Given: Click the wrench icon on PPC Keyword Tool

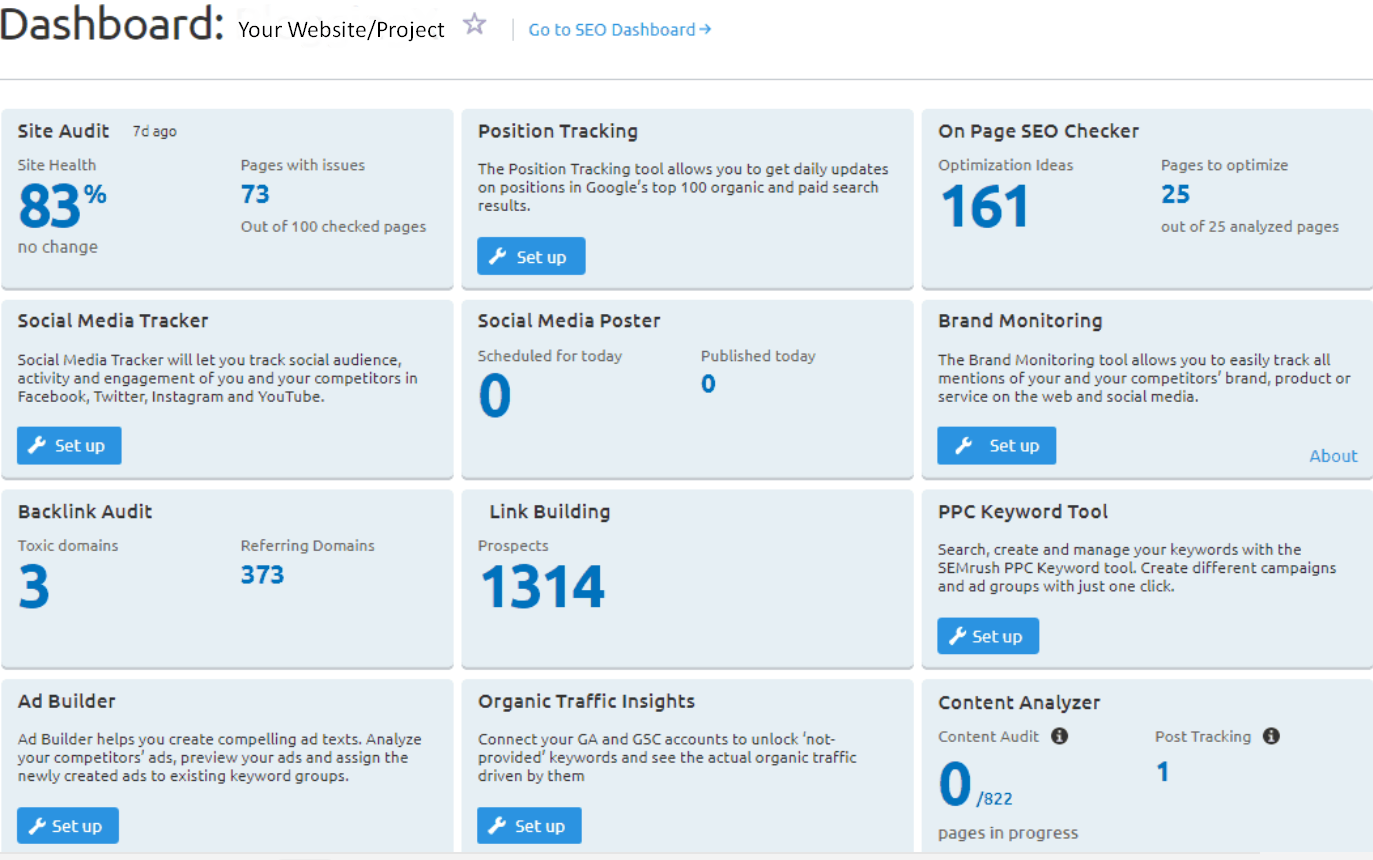Looking at the screenshot, I should click(955, 635).
